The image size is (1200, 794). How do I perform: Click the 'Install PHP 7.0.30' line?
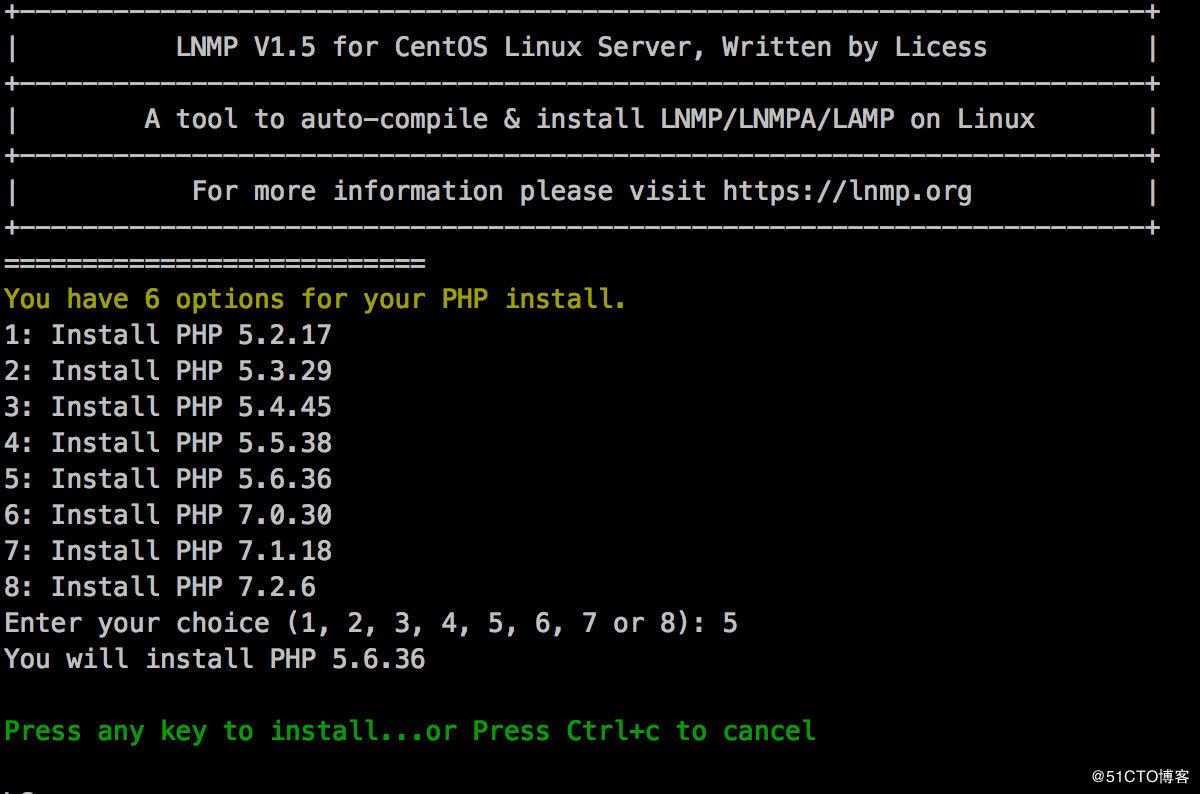coord(168,515)
